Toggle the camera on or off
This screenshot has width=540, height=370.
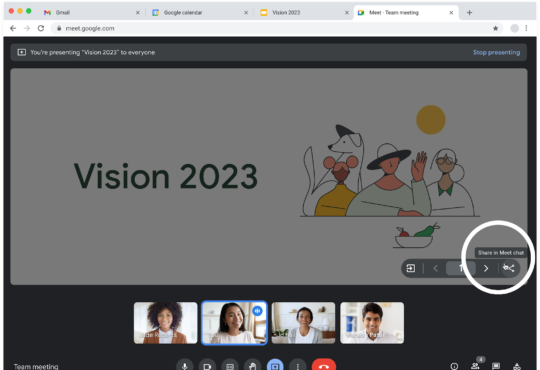click(207, 365)
